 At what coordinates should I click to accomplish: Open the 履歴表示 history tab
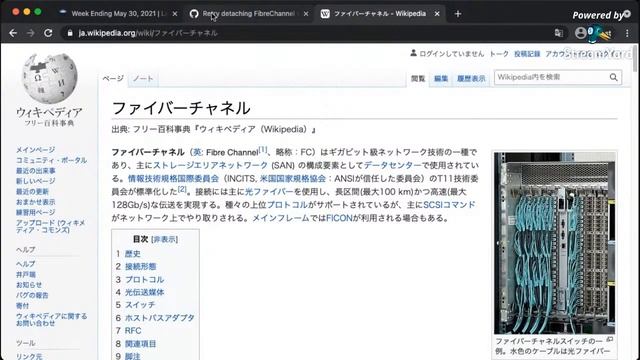tap(471, 78)
